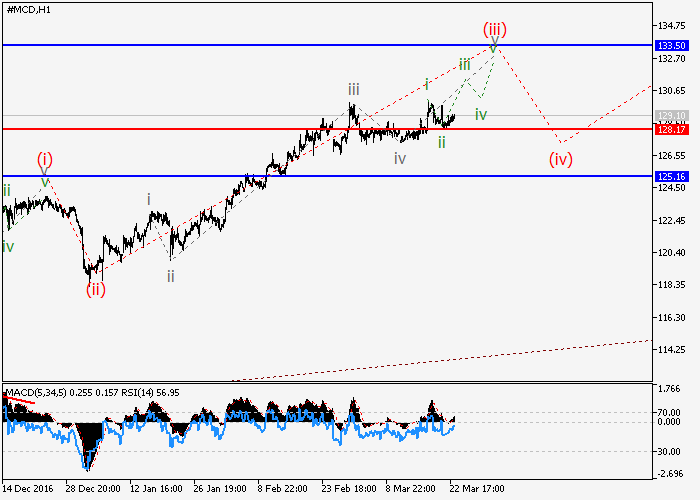Select the gray i wave label
Viewport: 700px width, 500px height.
tap(149, 199)
